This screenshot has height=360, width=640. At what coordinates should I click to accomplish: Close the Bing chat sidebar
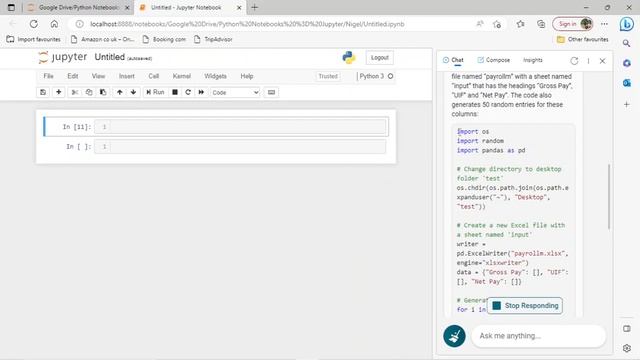coord(602,61)
